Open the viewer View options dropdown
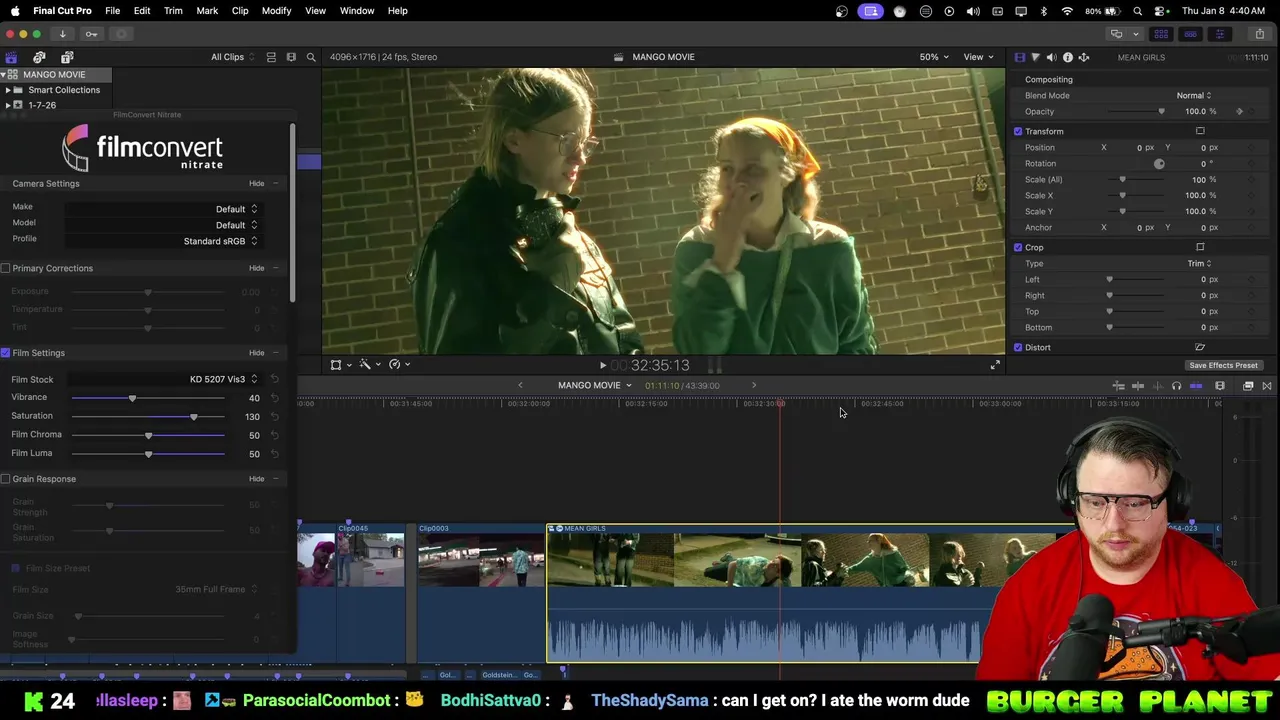The width and height of the screenshot is (1280, 720). coord(978,57)
